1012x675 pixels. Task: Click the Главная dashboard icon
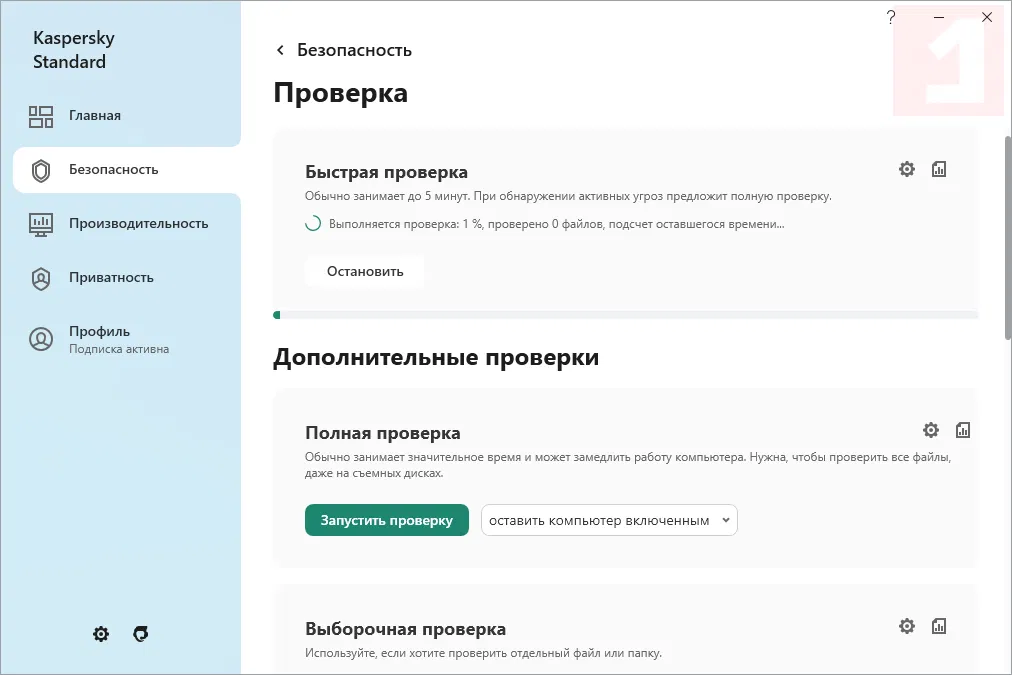point(41,117)
